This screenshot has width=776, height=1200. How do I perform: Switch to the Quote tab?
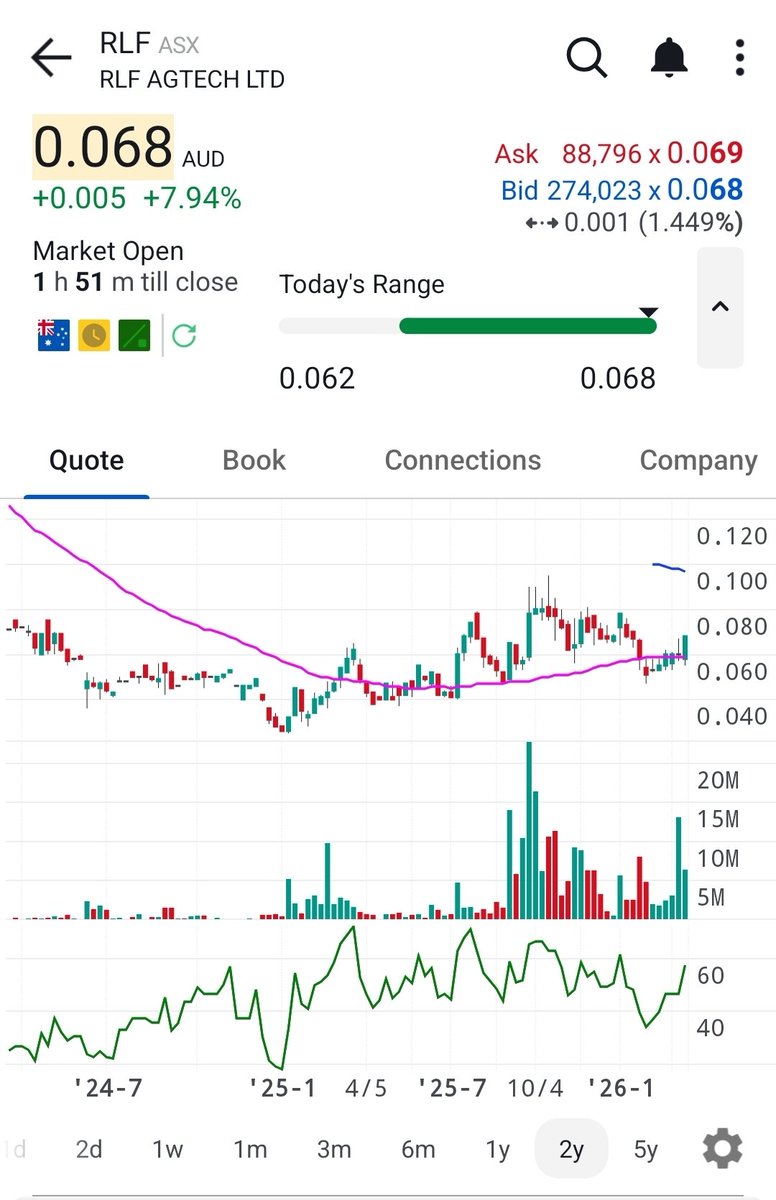coord(87,461)
